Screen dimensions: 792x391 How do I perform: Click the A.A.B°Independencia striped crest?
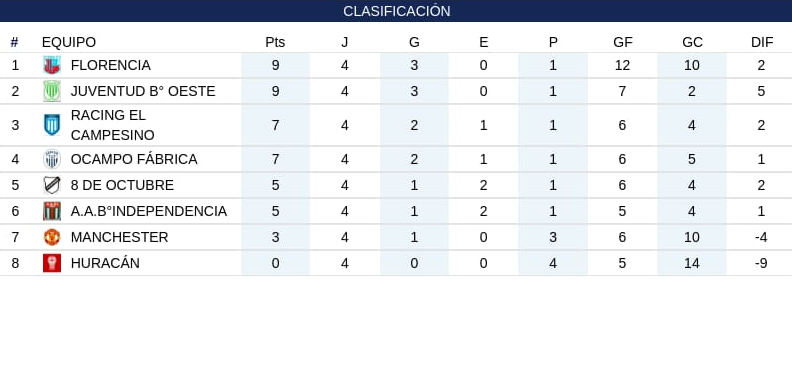click(52, 211)
